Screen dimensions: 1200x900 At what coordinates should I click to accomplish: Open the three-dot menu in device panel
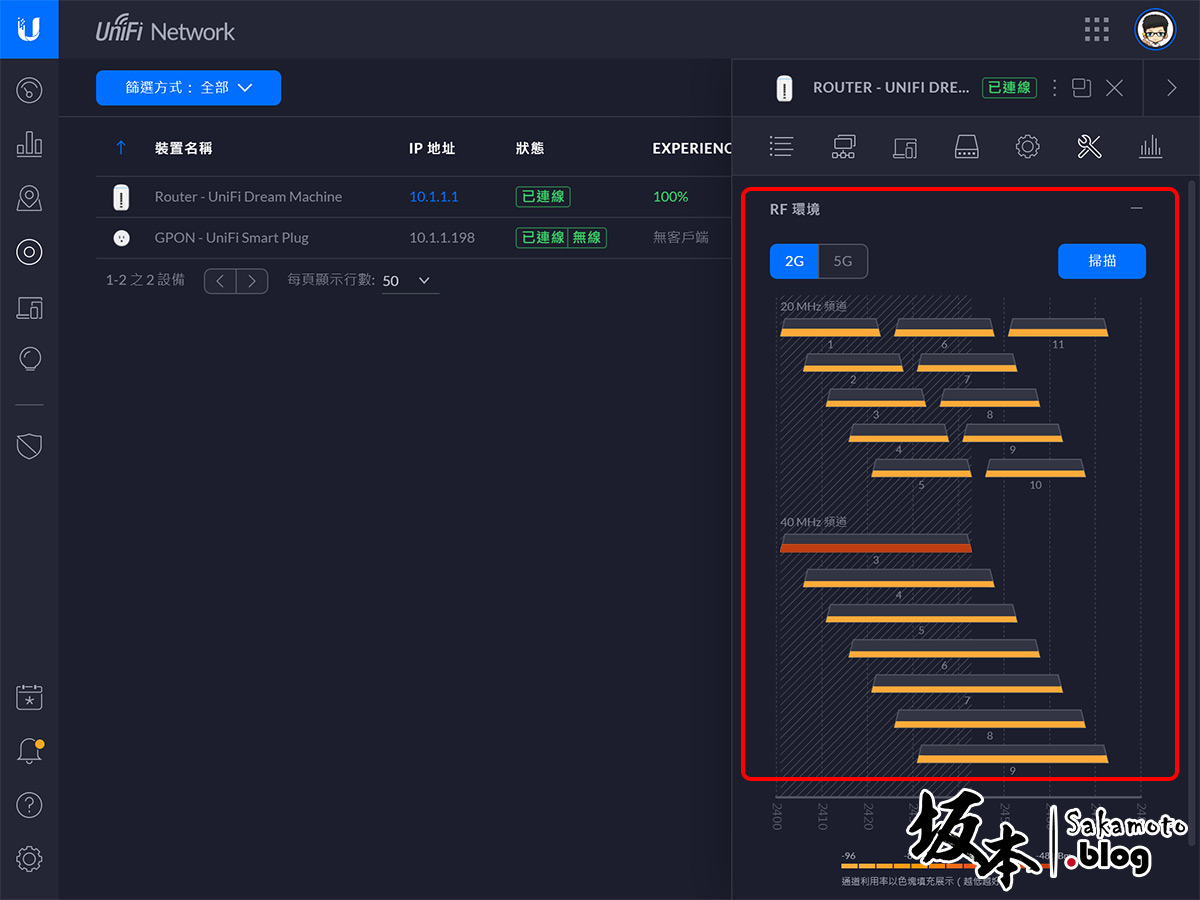point(1052,88)
